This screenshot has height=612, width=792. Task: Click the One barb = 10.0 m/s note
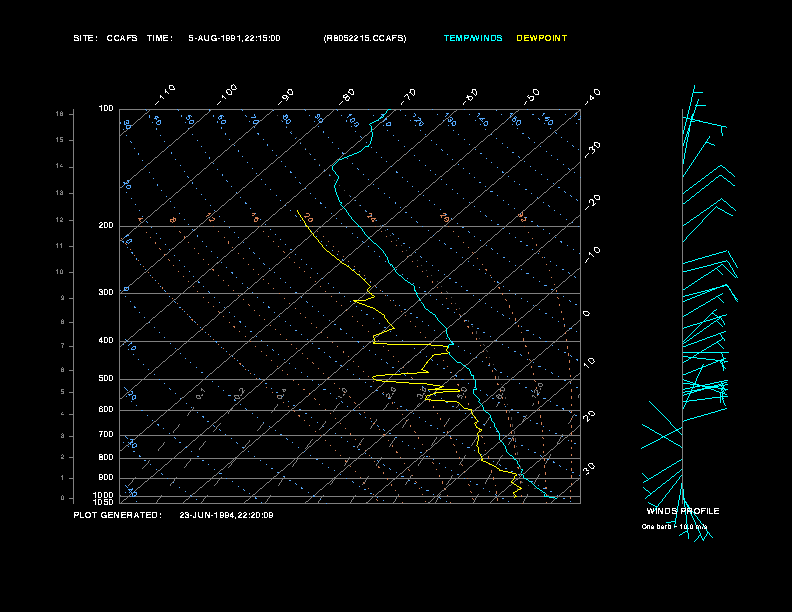point(674,527)
